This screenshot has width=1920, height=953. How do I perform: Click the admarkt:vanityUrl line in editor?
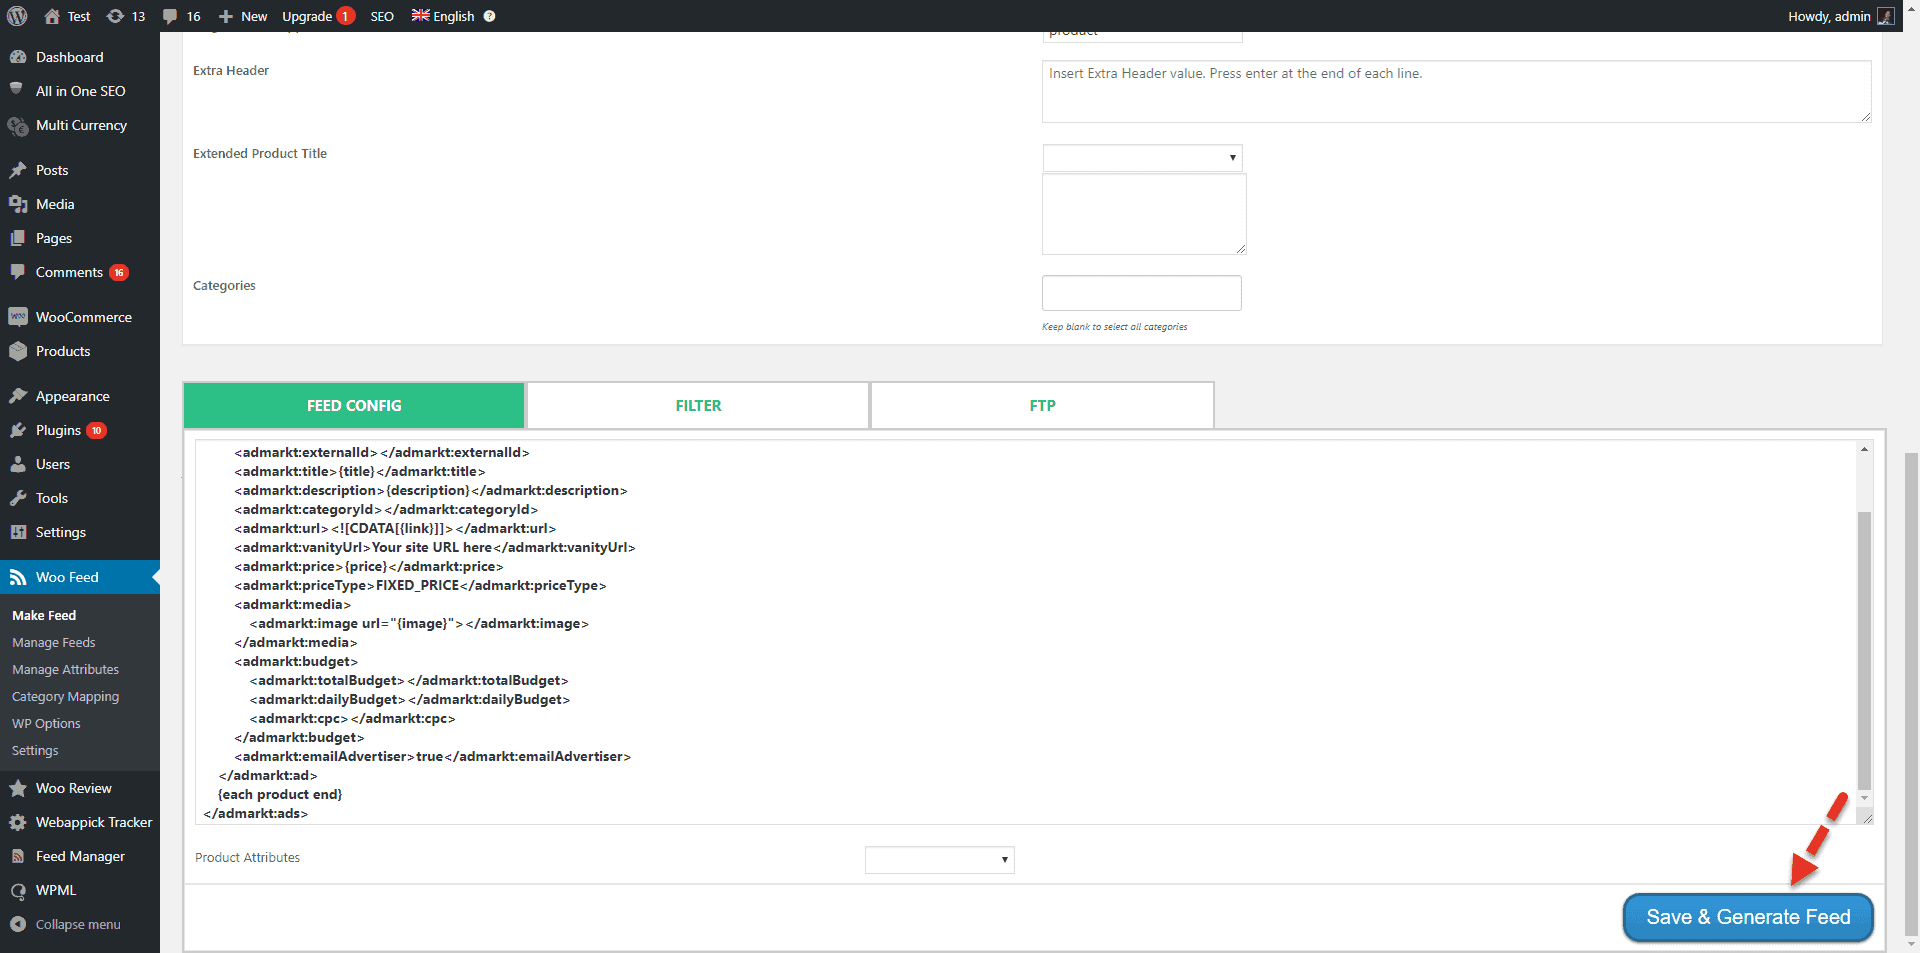pyautogui.click(x=435, y=547)
